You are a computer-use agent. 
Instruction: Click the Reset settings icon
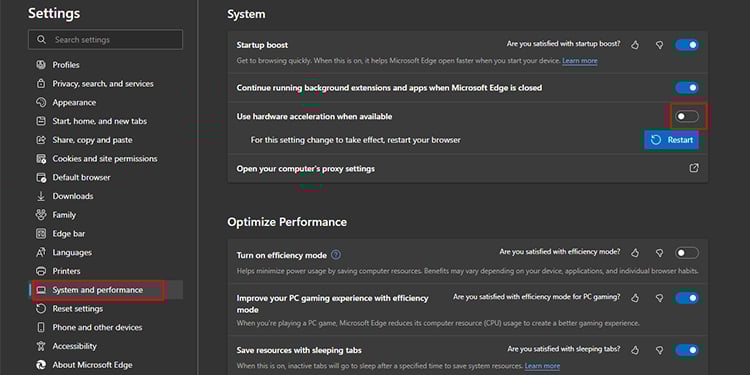pos(41,309)
